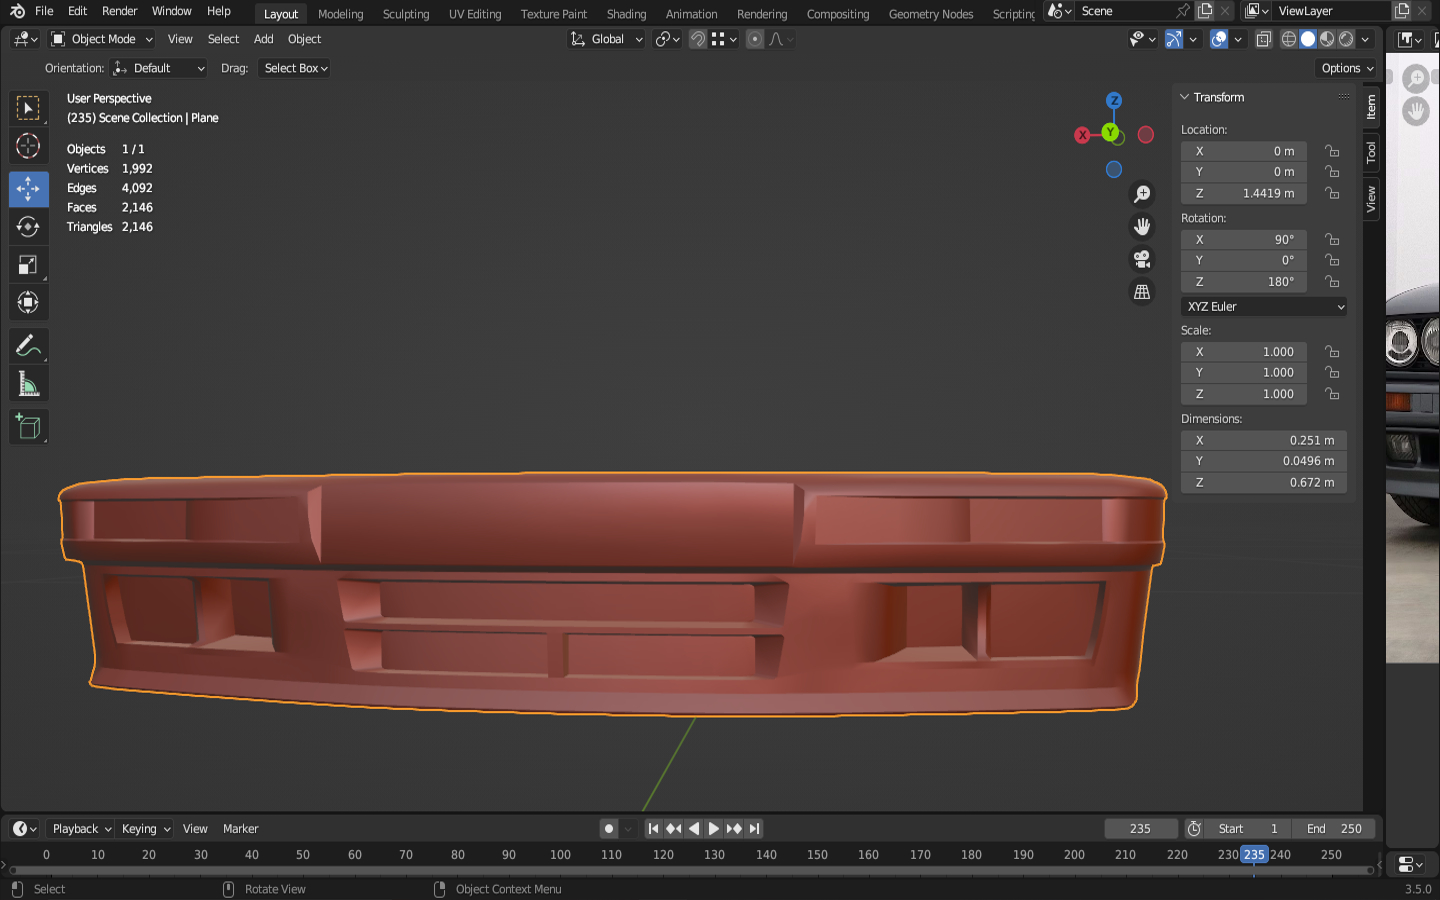
Task: Click the Location Z value field
Action: click(x=1244, y=194)
